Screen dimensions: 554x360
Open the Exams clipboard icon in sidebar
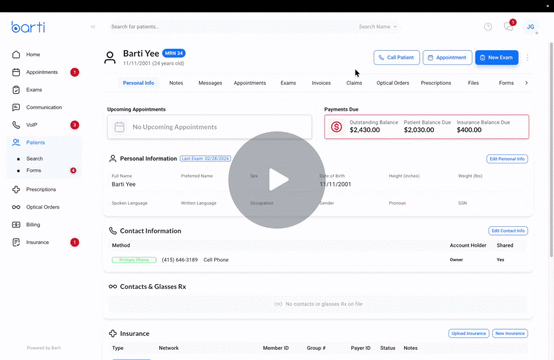16,90
